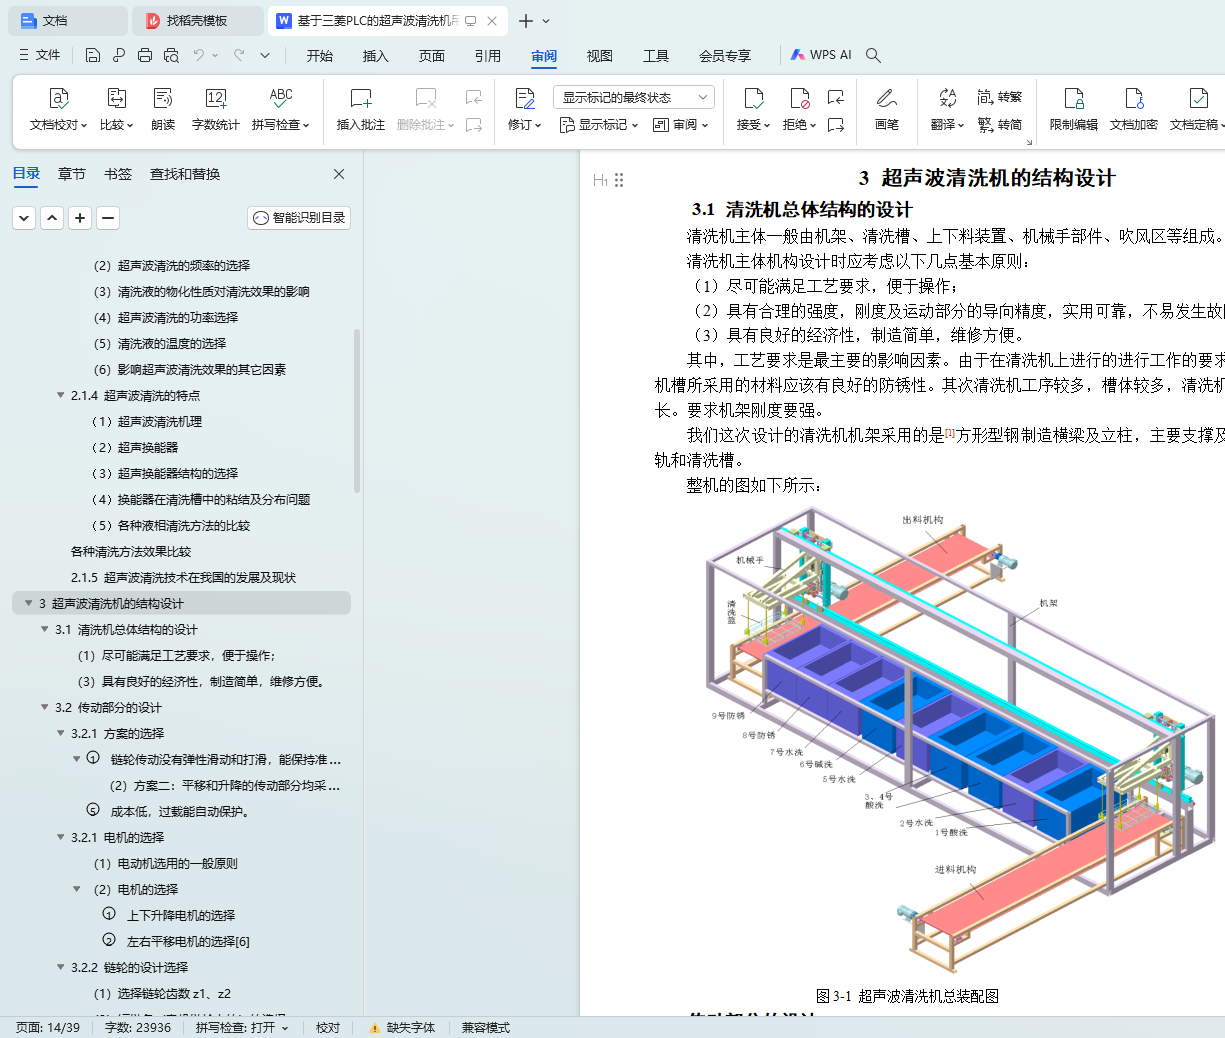Undo the last action

[x=199, y=55]
